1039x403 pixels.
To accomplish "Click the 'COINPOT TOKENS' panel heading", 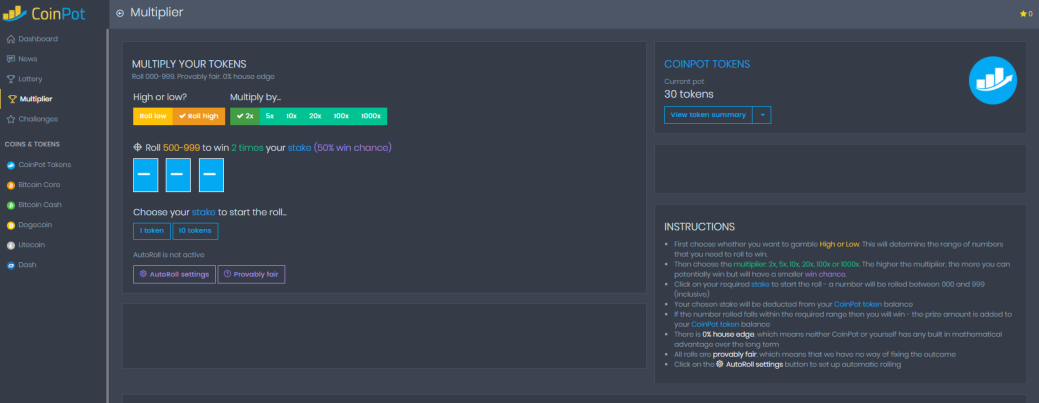I will [x=707, y=64].
